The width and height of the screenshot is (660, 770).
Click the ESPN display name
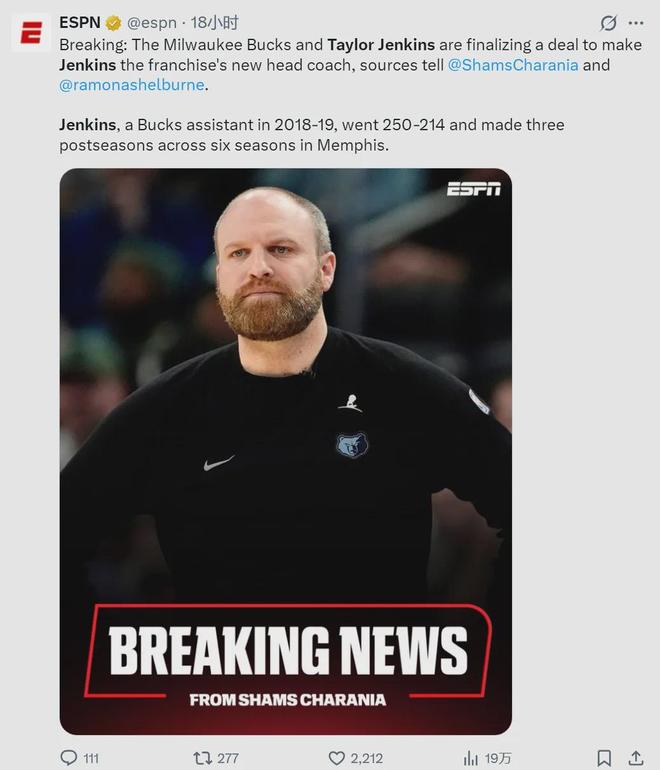(80, 23)
